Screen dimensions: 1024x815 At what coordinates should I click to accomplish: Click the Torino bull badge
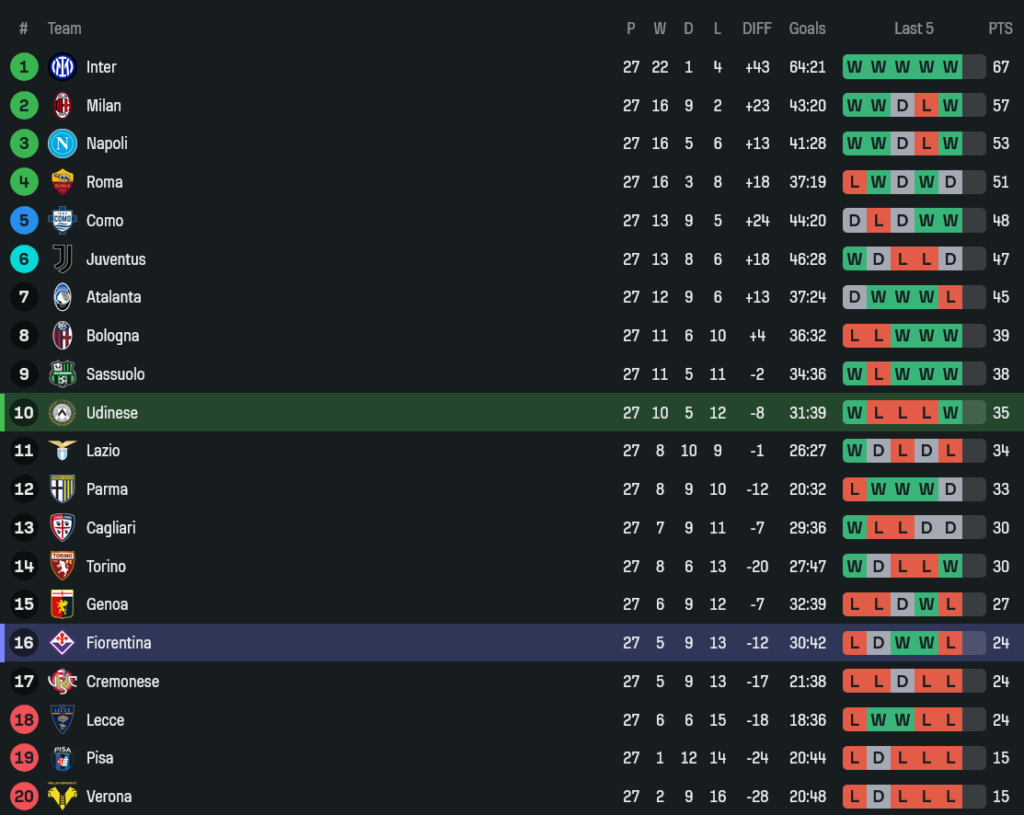(x=62, y=566)
